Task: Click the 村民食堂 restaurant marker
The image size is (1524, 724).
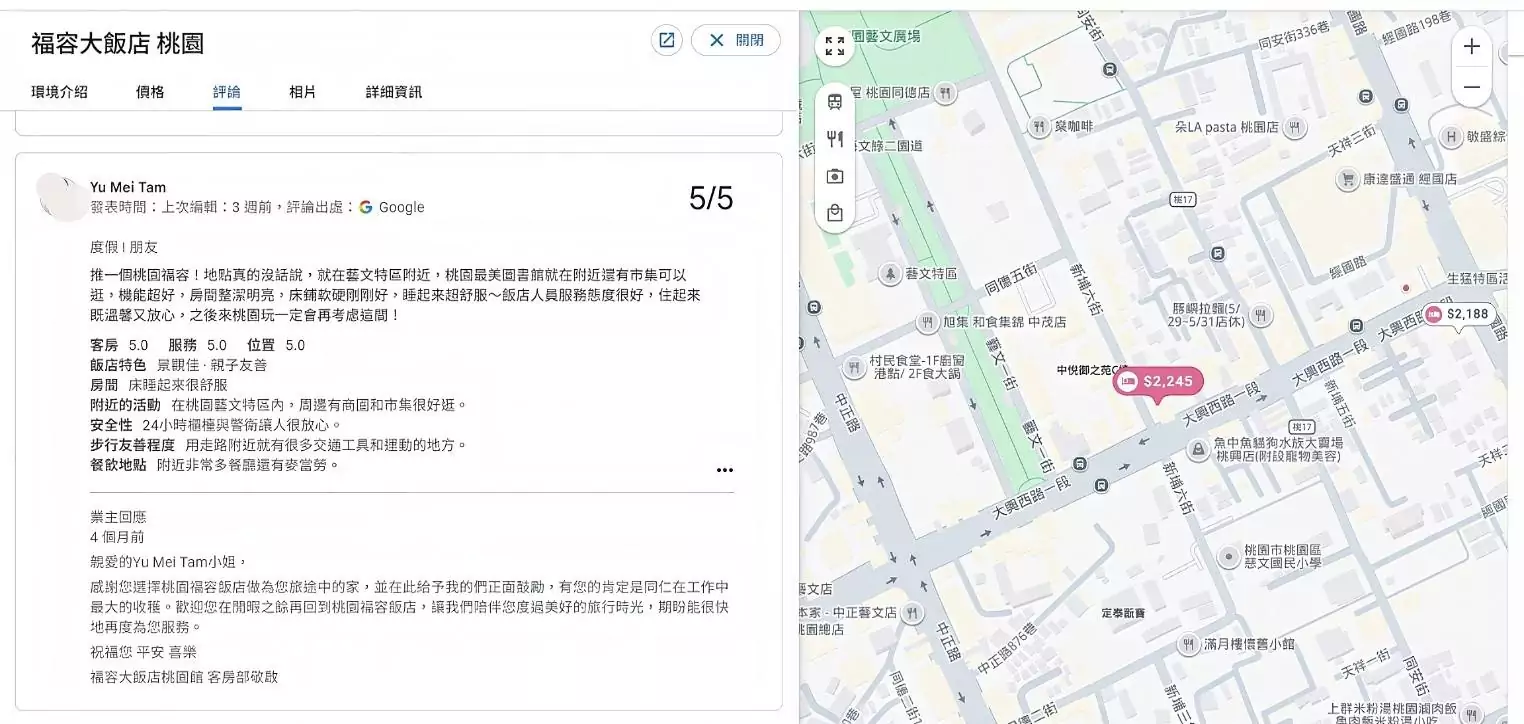Action: (854, 366)
